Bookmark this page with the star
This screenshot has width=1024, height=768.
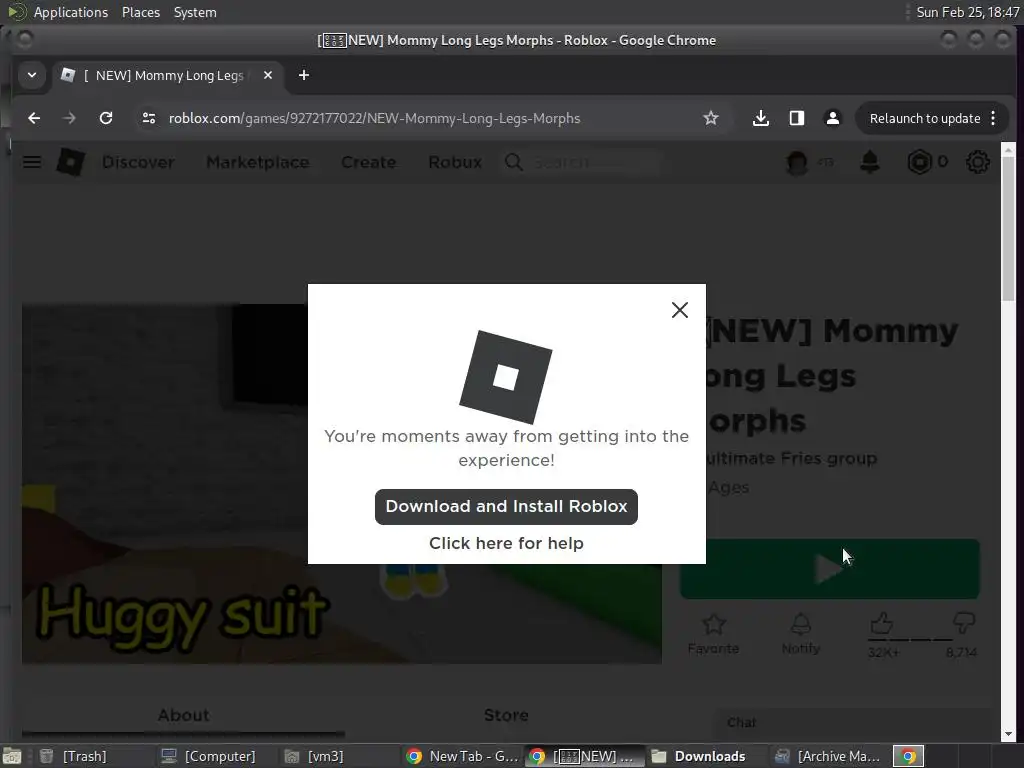[711, 118]
